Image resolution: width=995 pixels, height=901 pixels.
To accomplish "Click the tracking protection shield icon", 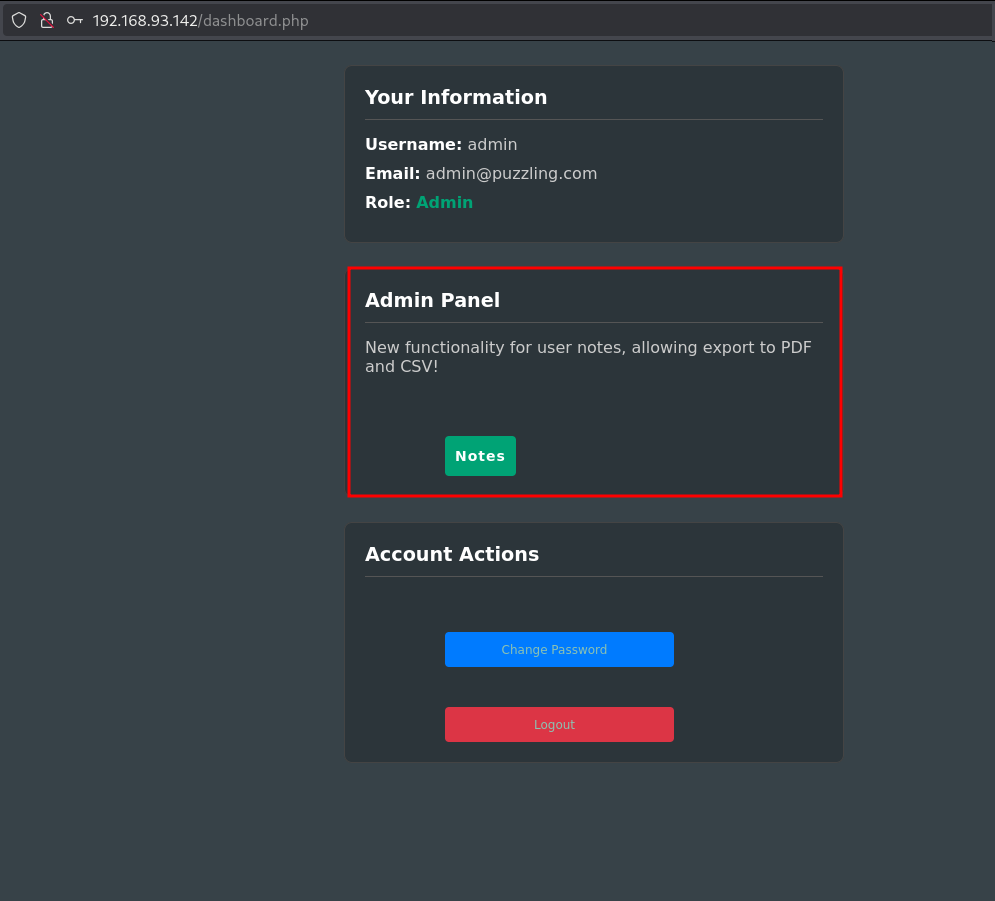I will (19, 20).
